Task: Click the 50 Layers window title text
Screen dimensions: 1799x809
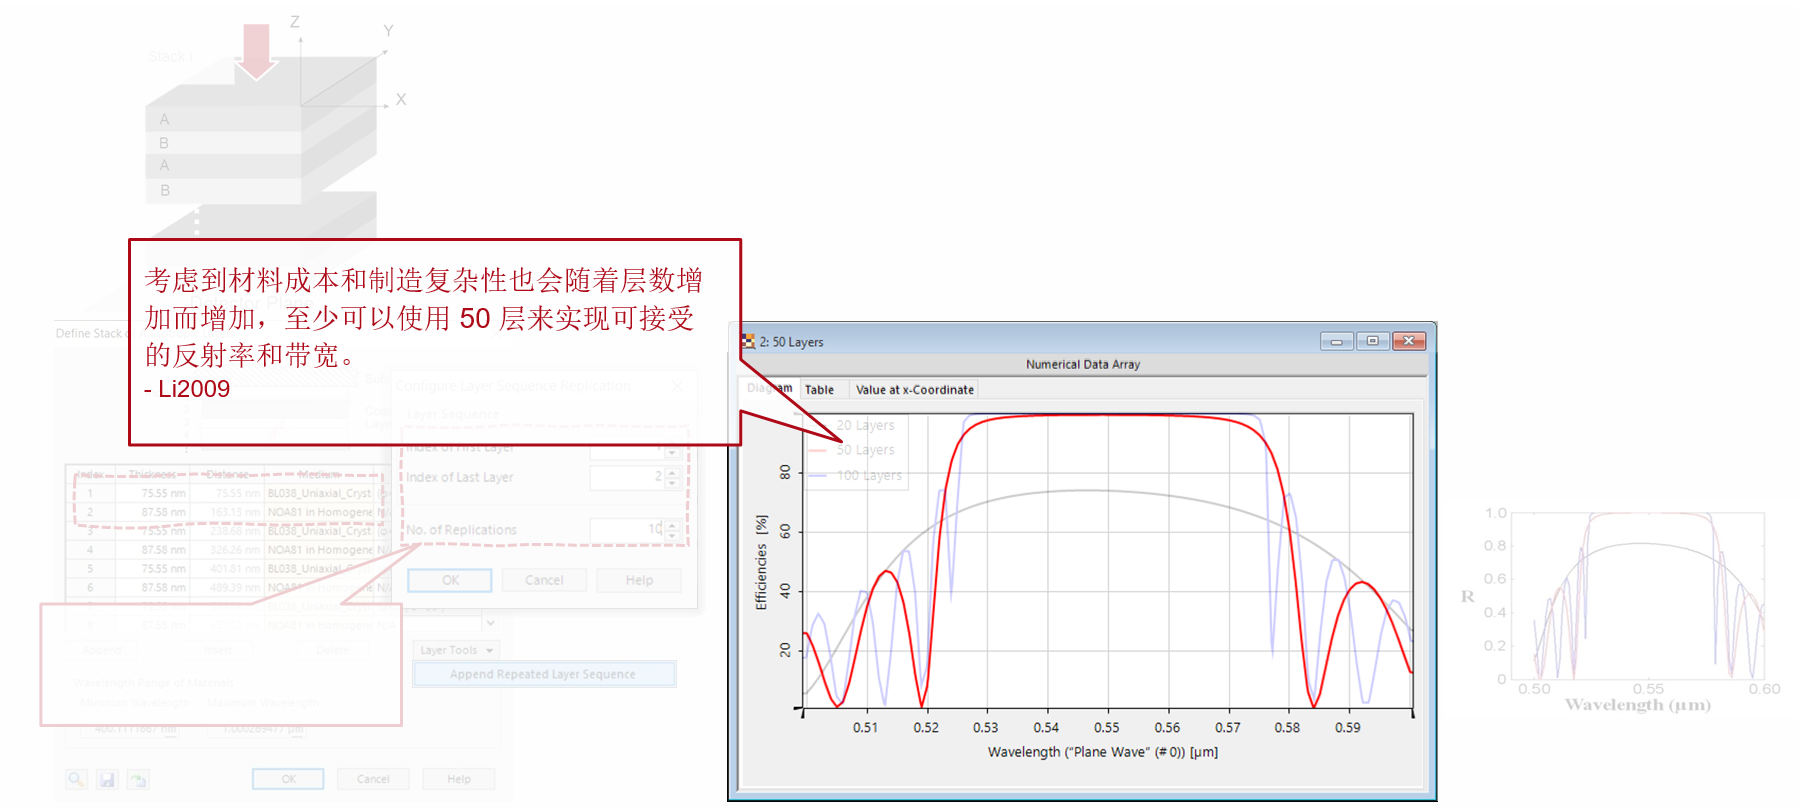Action: [791, 342]
